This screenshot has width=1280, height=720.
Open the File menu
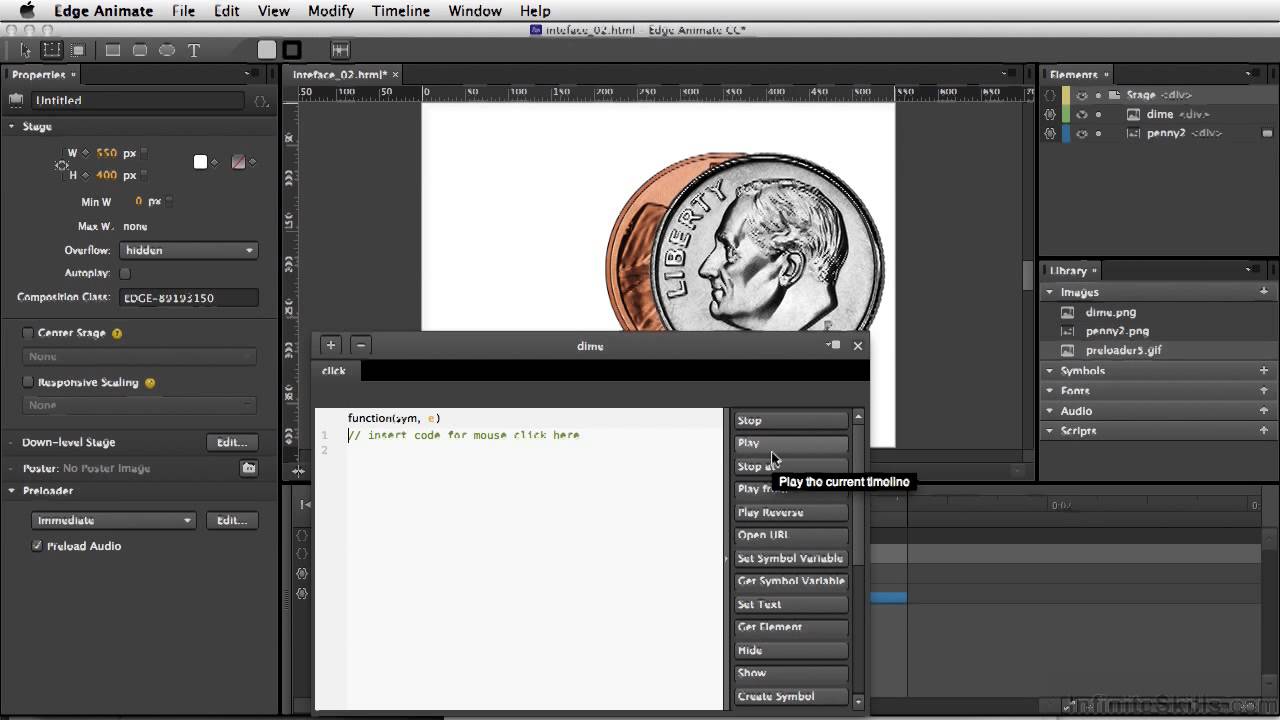coord(183,11)
